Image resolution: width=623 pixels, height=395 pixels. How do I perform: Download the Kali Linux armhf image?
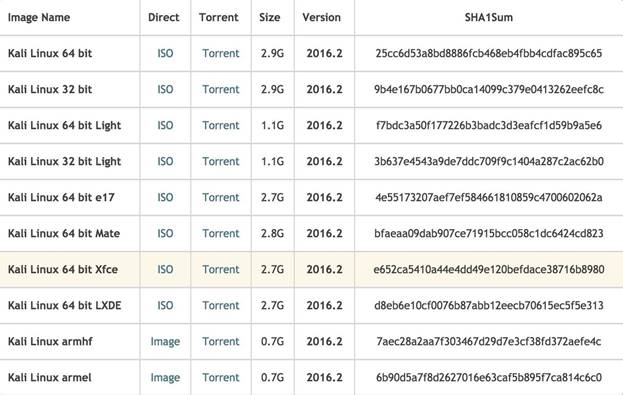165,342
